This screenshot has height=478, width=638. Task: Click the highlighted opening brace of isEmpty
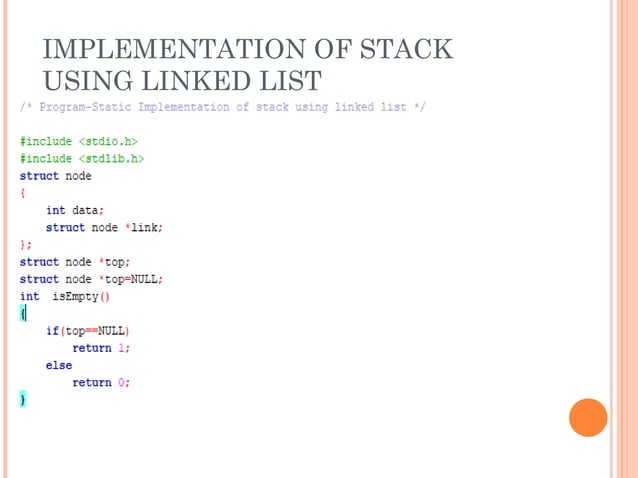pos(23,314)
